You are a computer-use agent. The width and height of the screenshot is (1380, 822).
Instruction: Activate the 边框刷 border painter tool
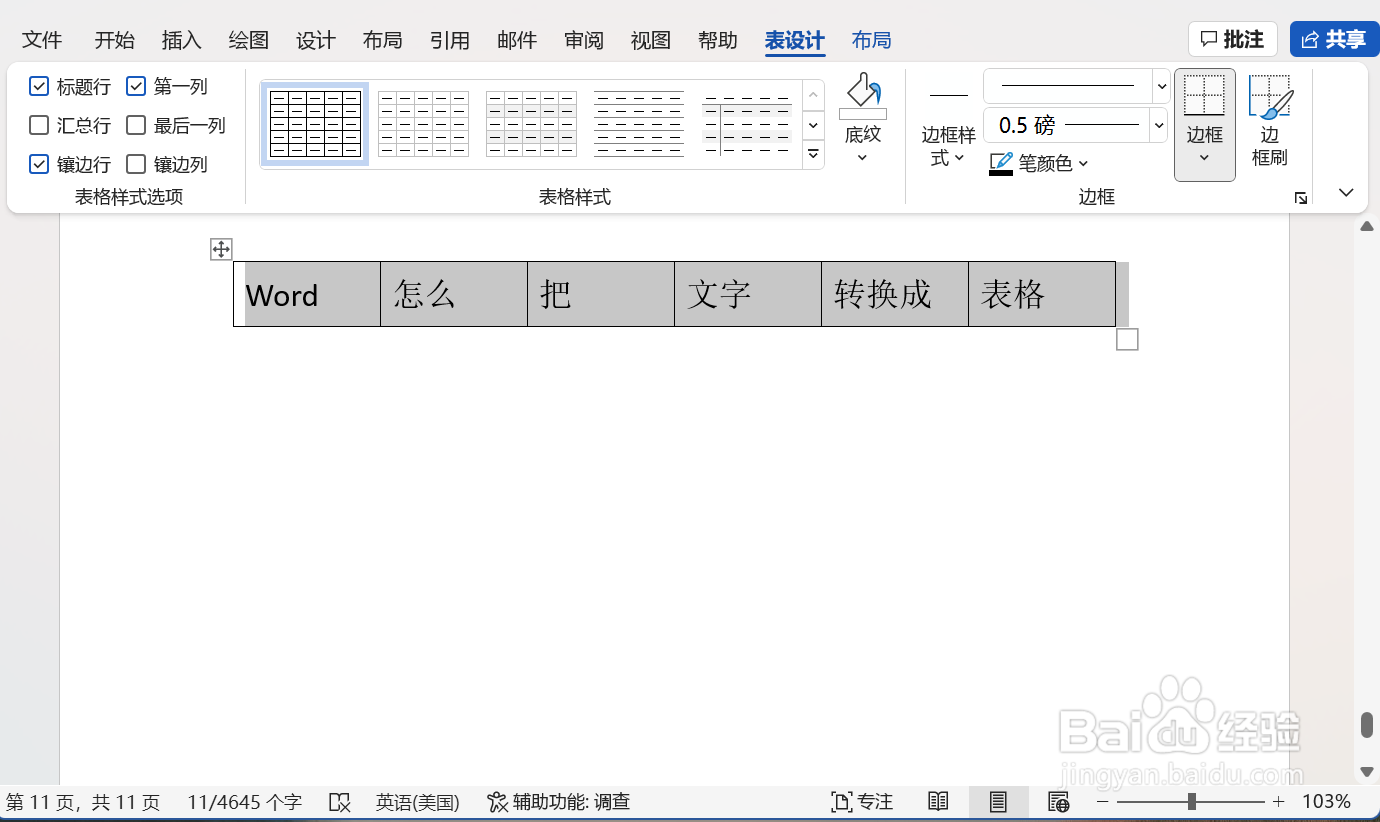point(1270,121)
